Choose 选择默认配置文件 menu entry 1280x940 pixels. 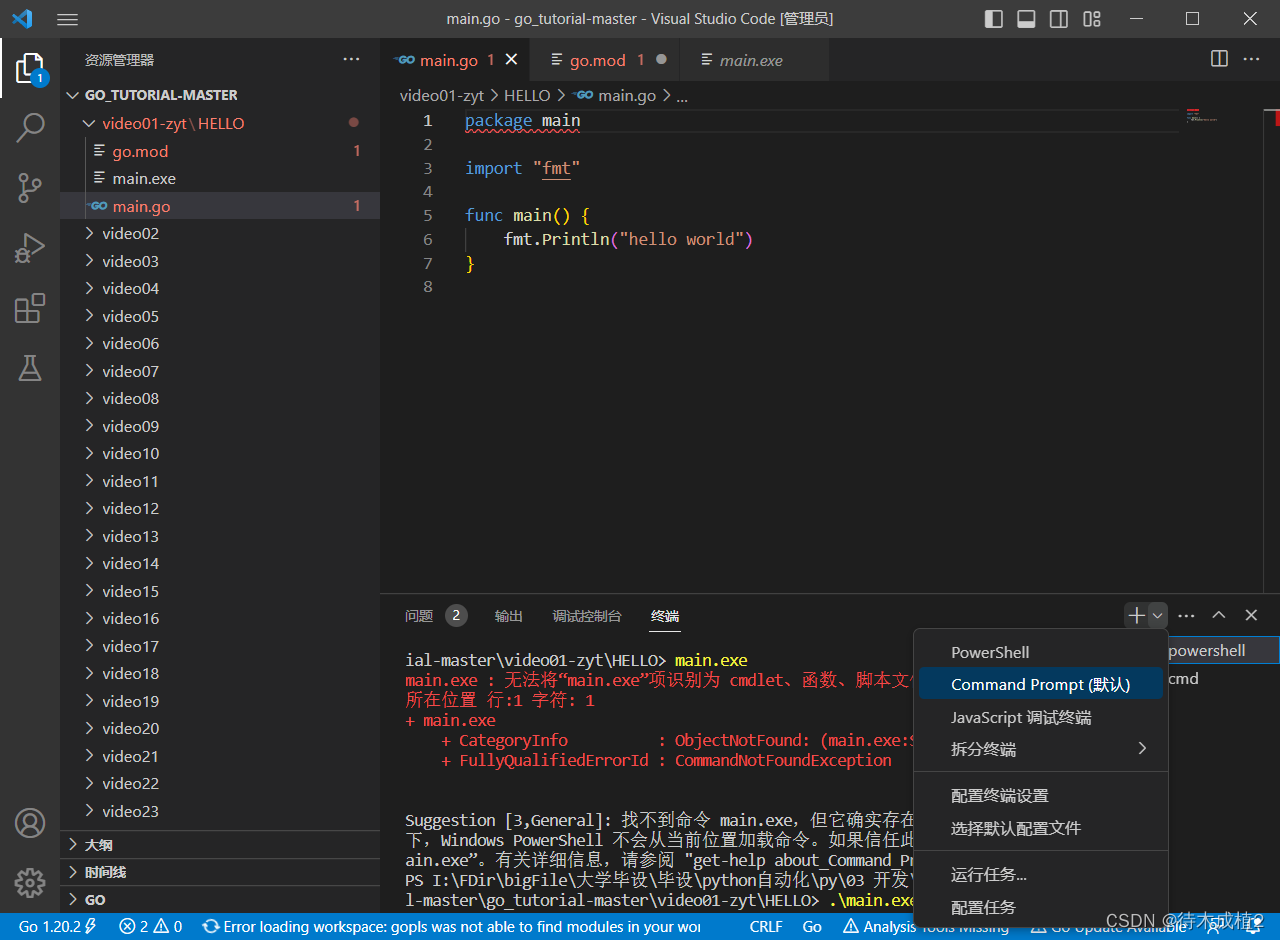1040,828
